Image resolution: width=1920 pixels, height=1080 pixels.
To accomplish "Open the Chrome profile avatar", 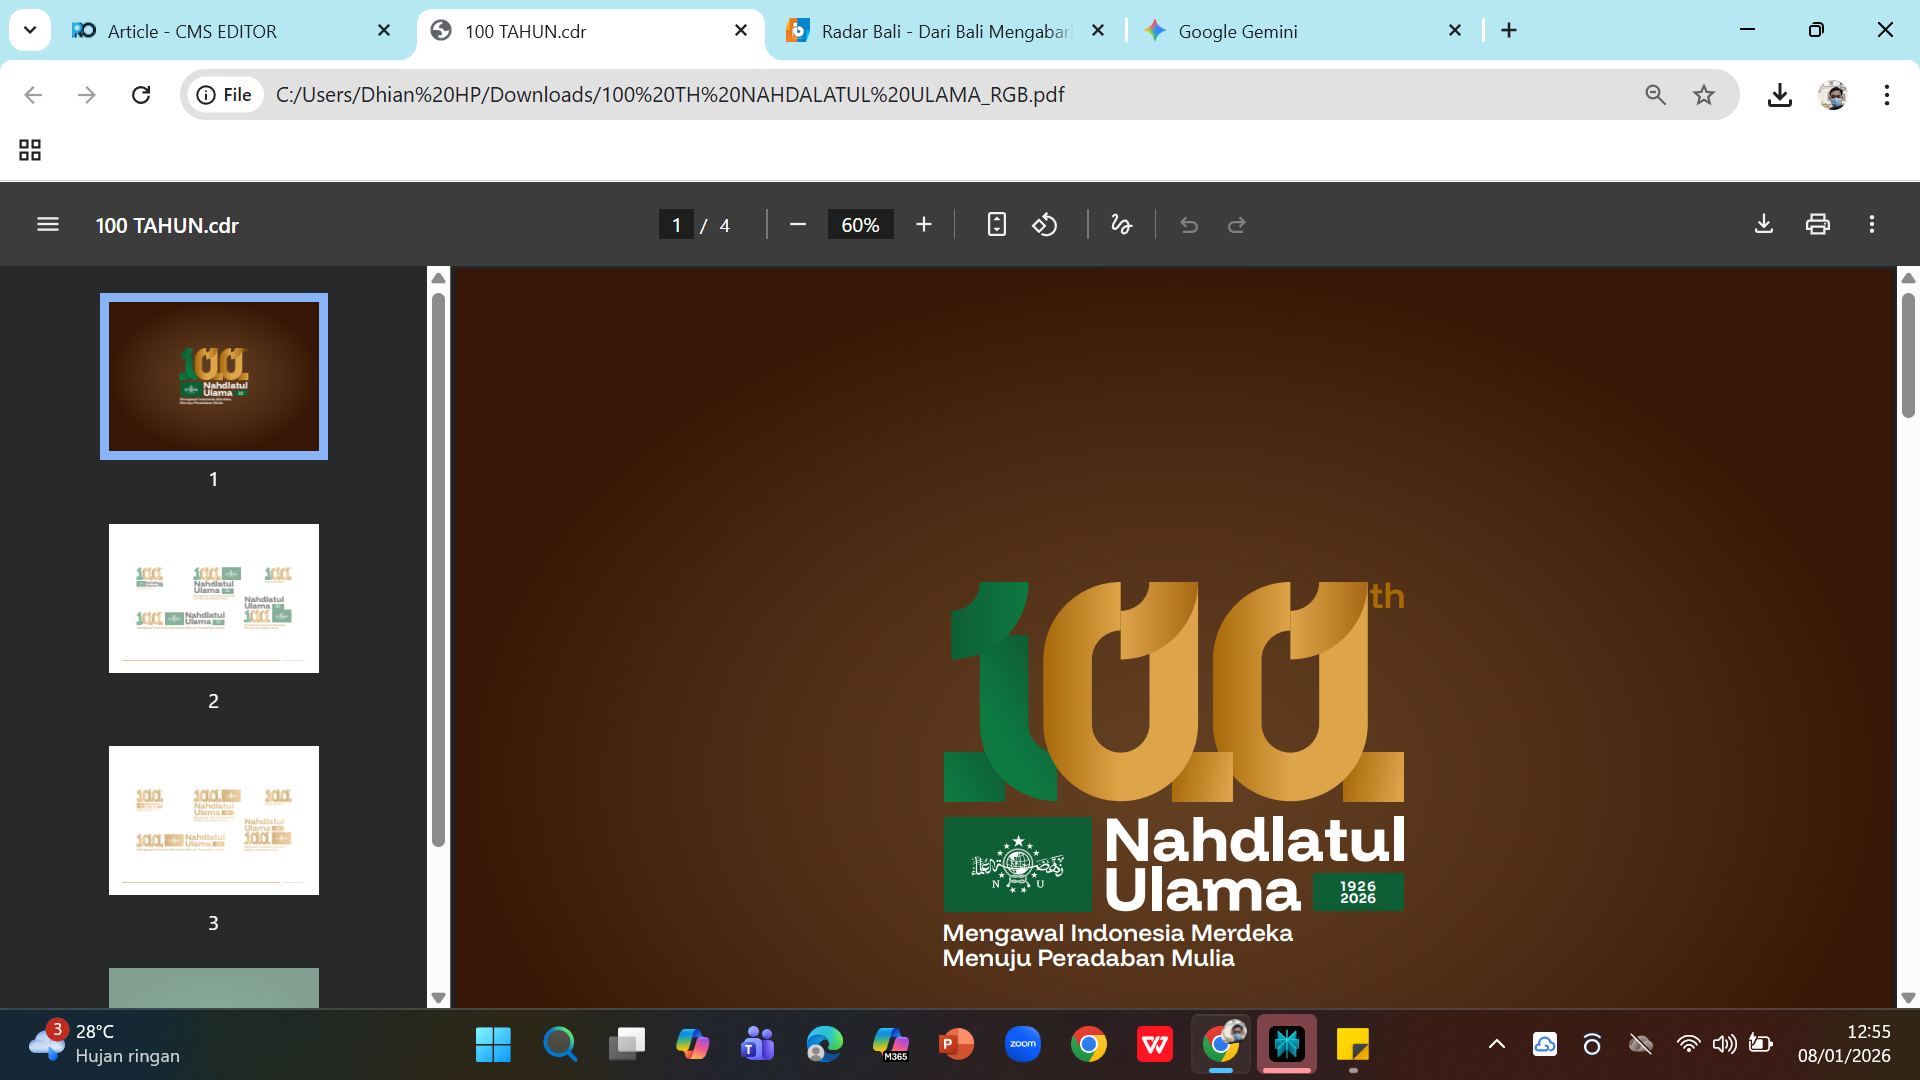I will point(1833,95).
